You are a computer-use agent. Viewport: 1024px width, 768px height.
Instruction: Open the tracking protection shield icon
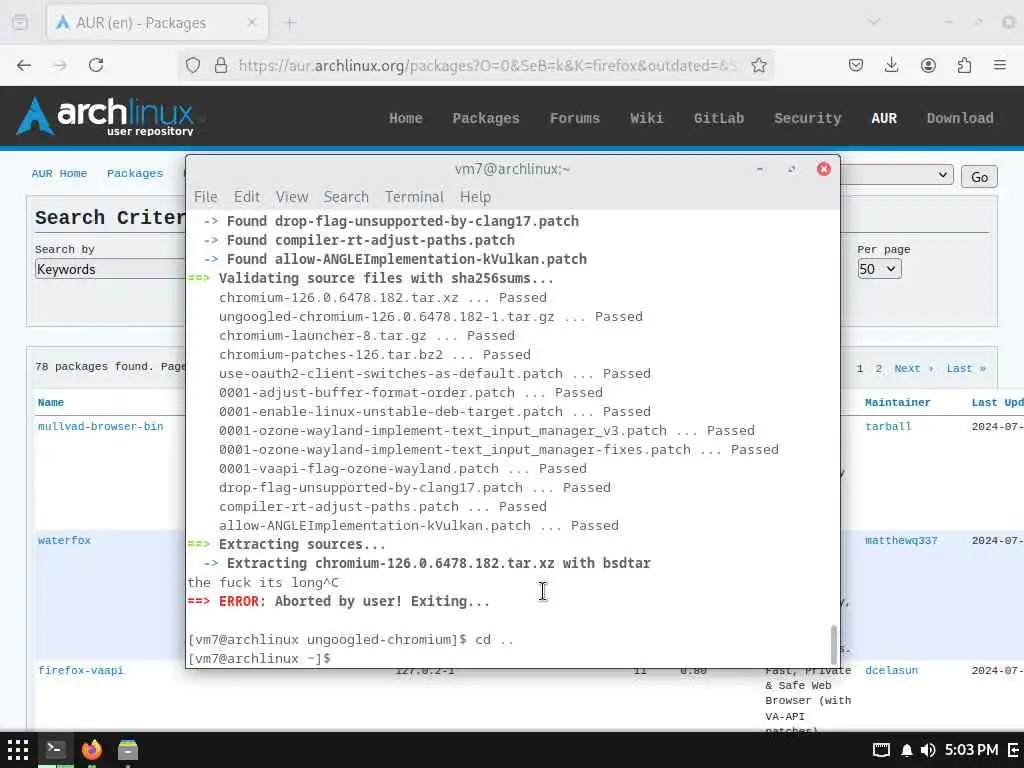point(193,65)
